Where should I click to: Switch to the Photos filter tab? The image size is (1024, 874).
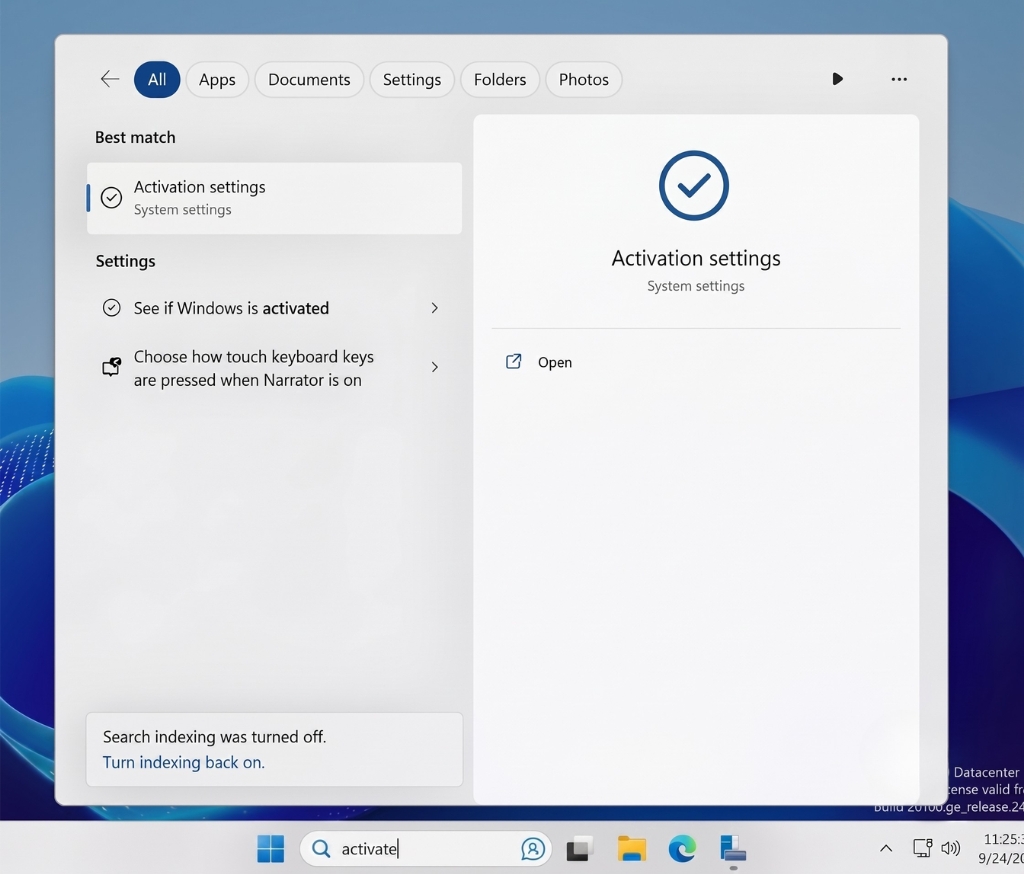583,80
